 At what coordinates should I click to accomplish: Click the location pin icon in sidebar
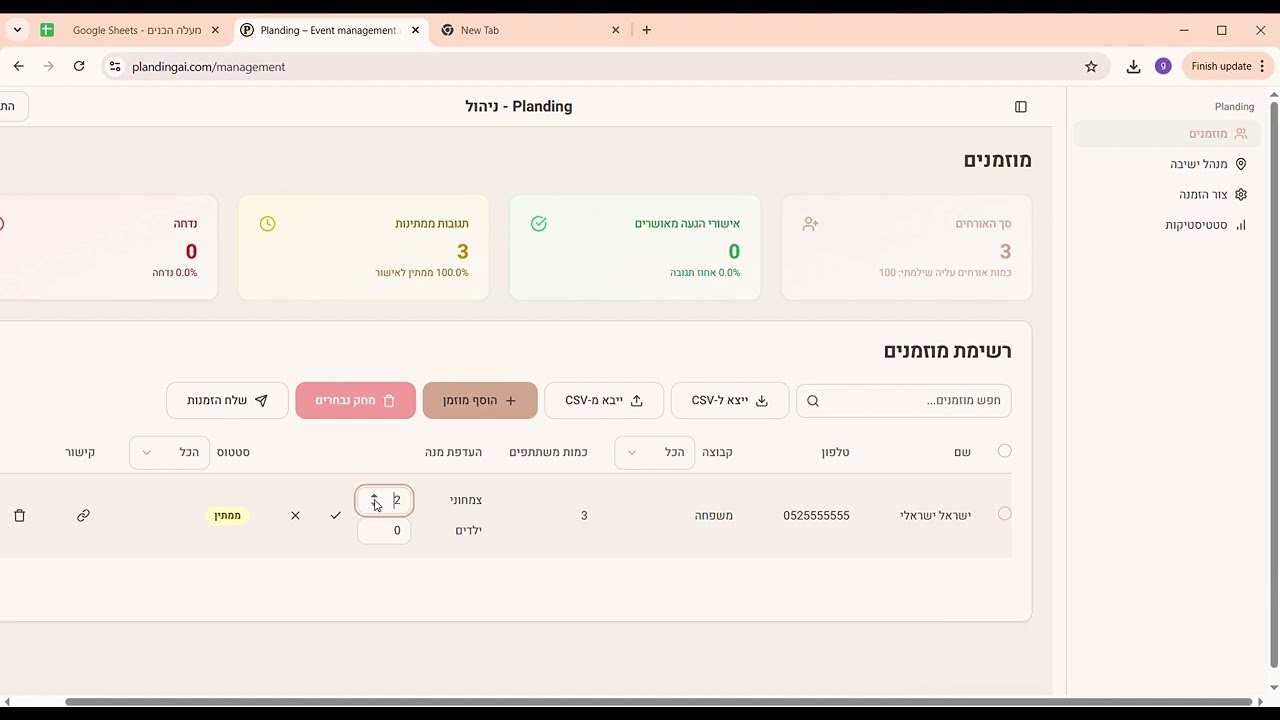coord(1241,164)
